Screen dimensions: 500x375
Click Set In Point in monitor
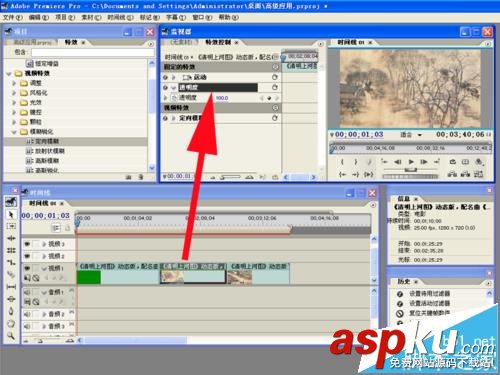pyautogui.click(x=342, y=162)
